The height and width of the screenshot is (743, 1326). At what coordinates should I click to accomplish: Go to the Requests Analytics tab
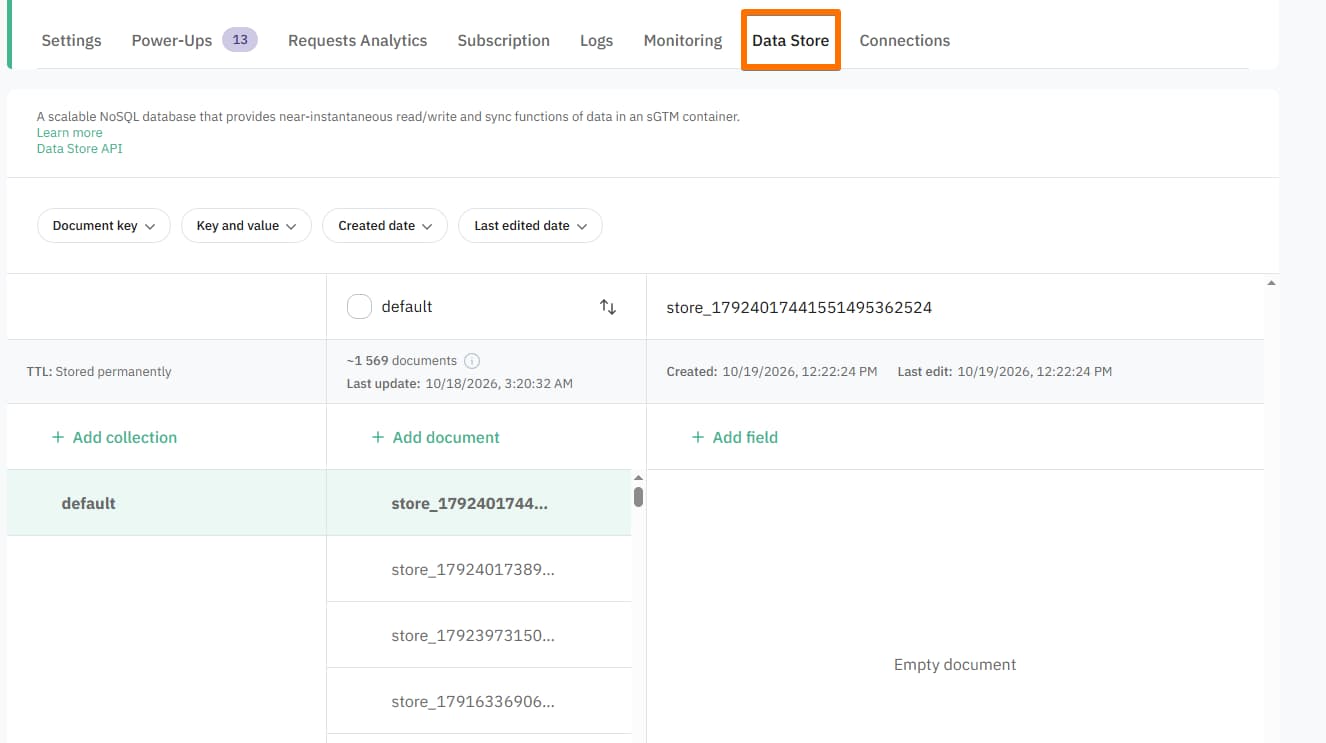coord(357,41)
